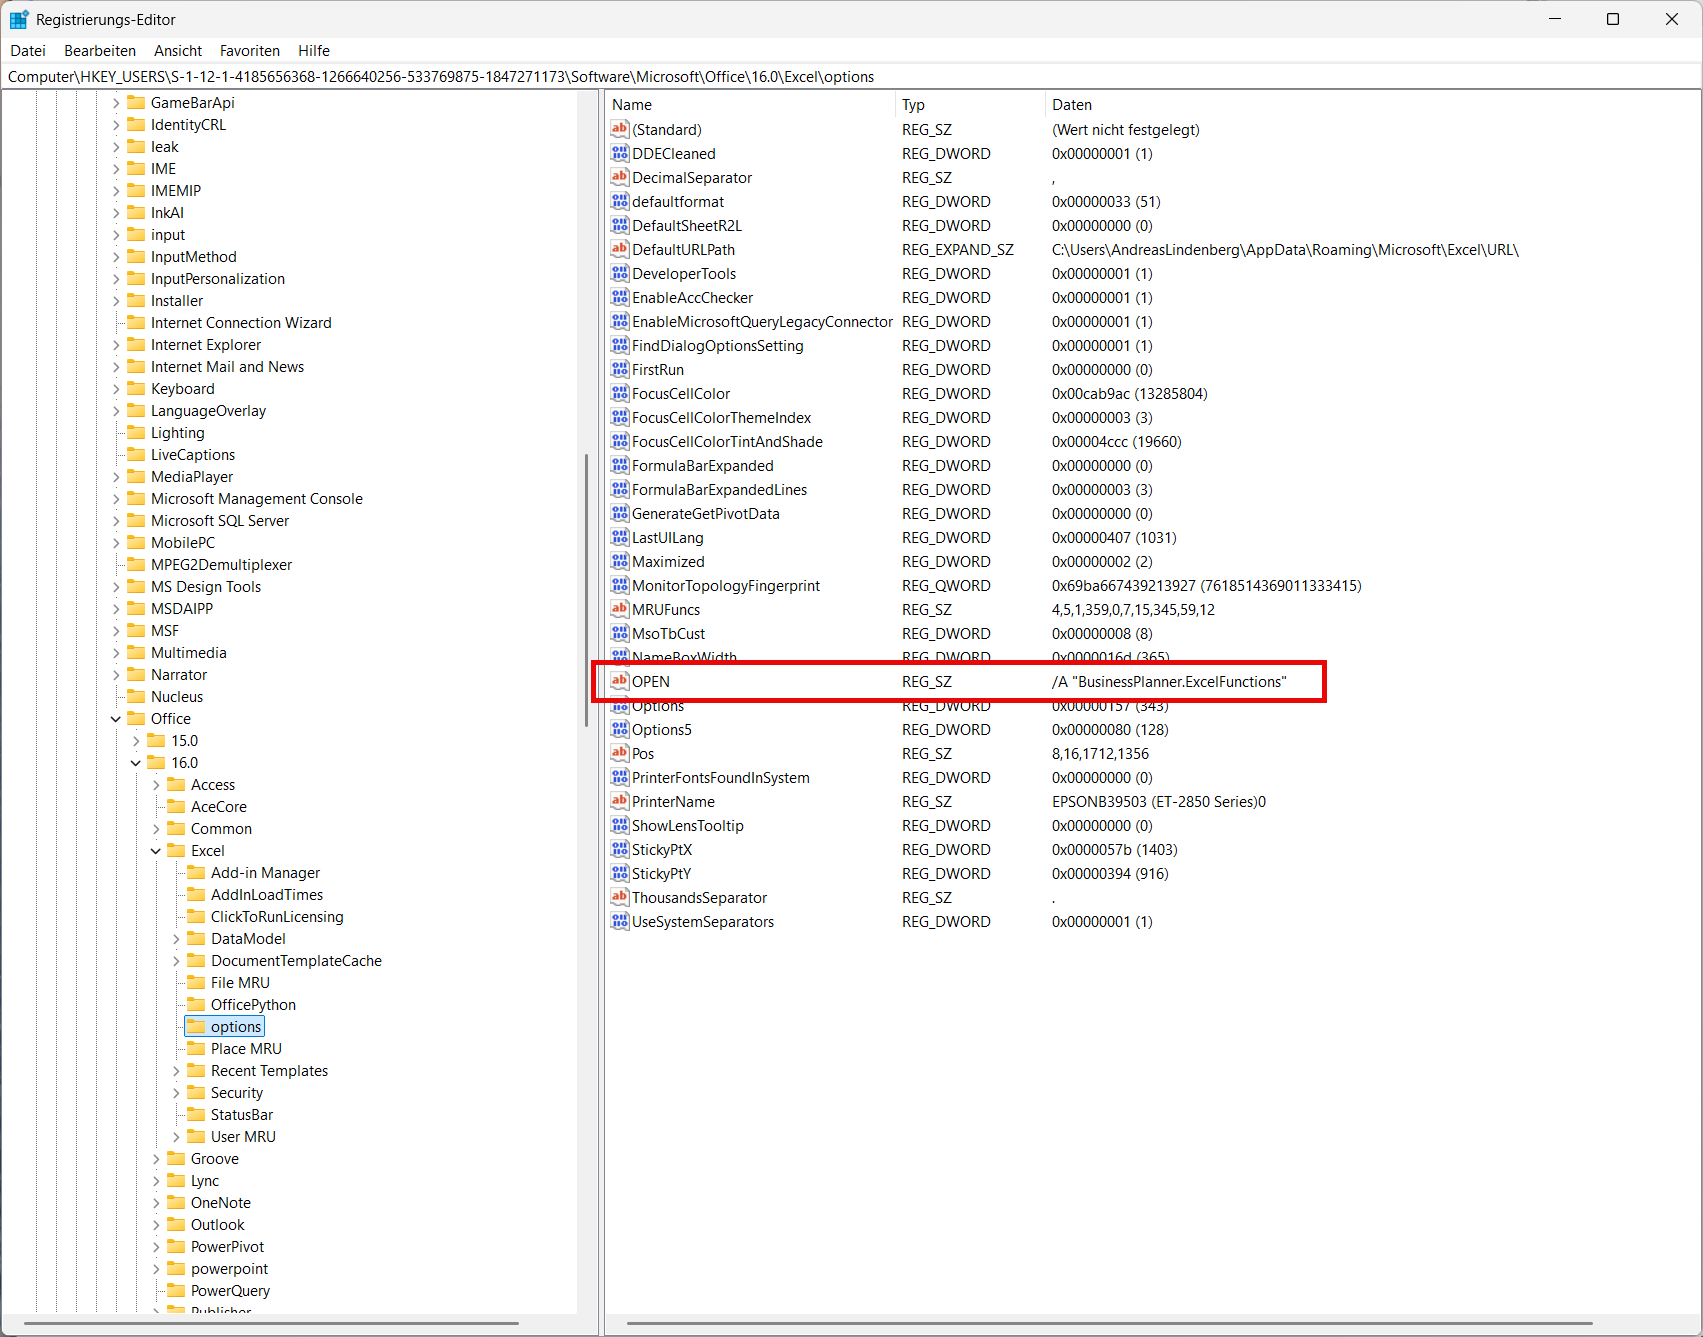Expand the 15.0 key
1703x1337 pixels.
pyautogui.click(x=136, y=741)
